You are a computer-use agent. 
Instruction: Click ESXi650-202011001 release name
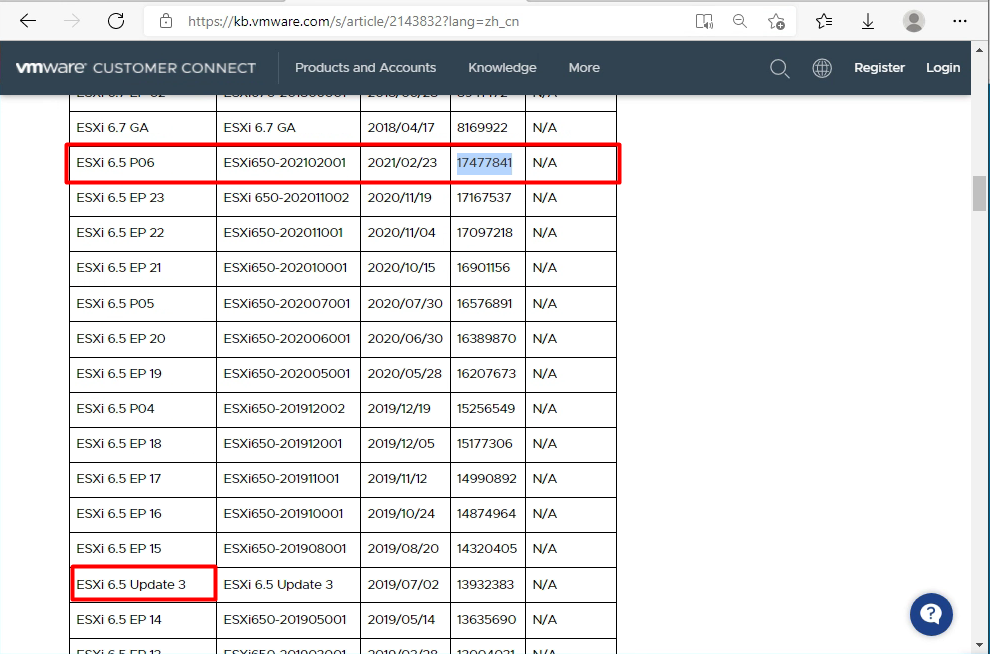point(283,232)
